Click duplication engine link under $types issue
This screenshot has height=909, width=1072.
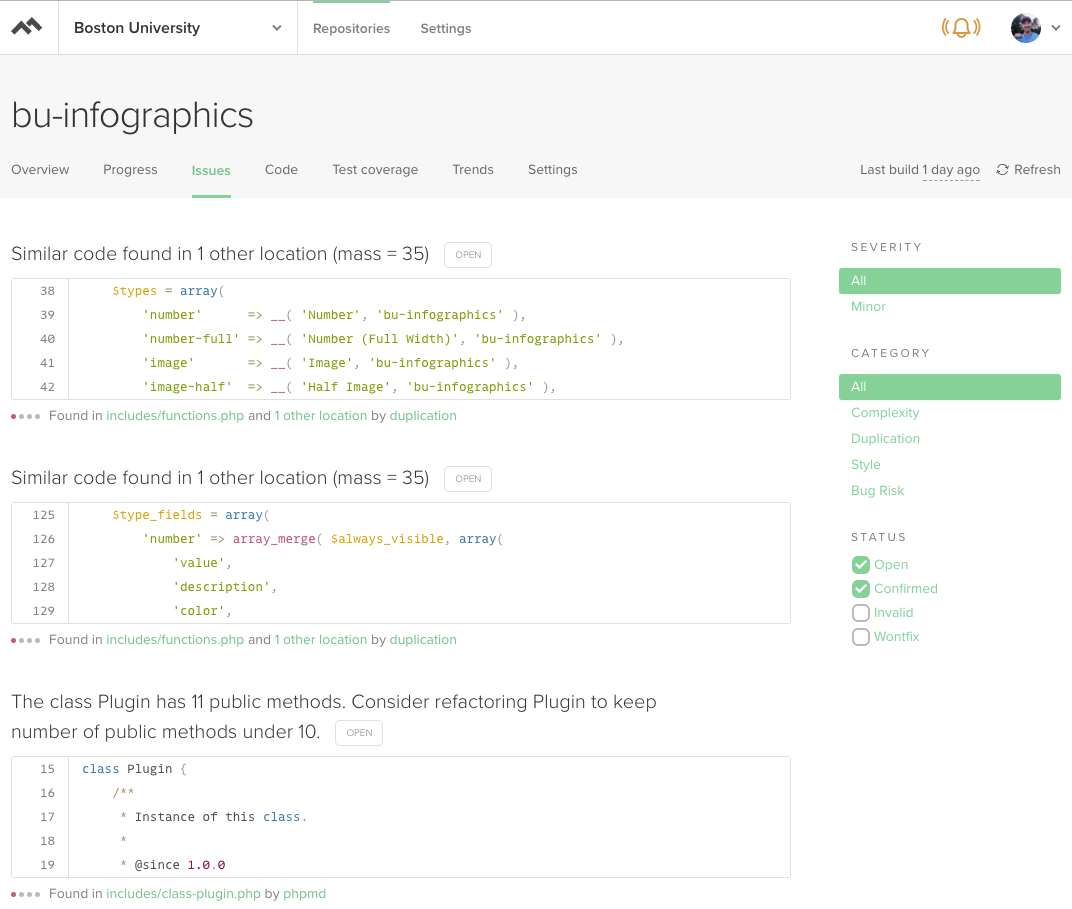(x=423, y=416)
